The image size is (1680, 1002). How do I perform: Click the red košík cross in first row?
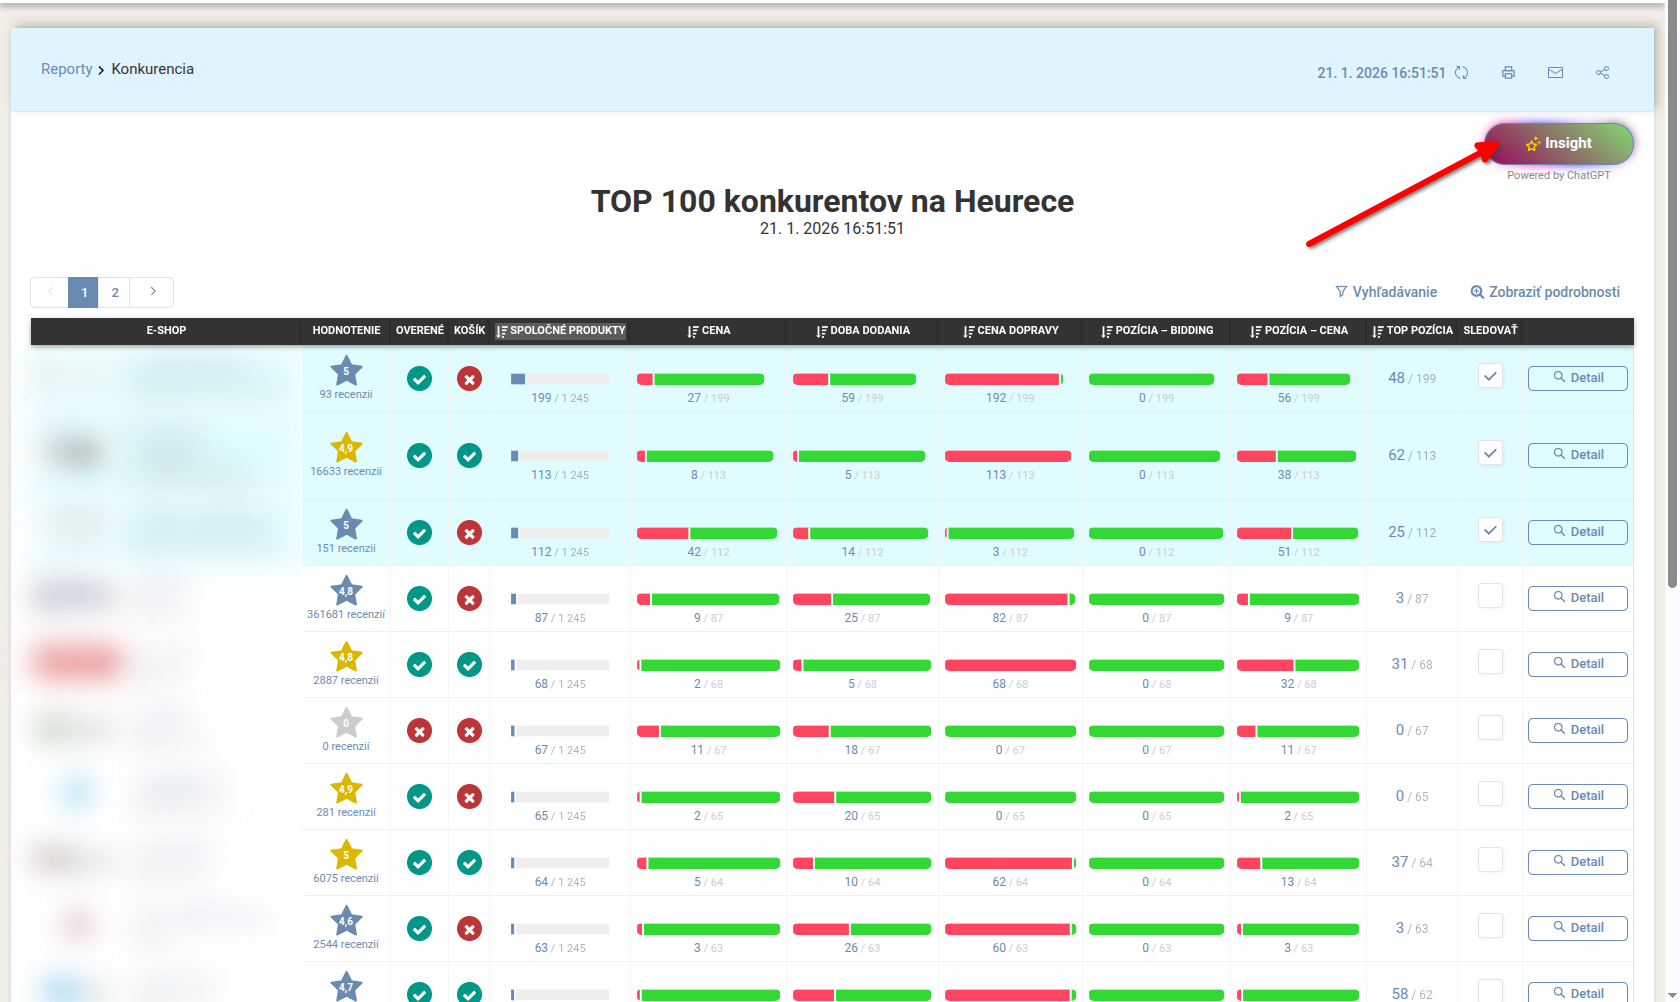[469, 379]
